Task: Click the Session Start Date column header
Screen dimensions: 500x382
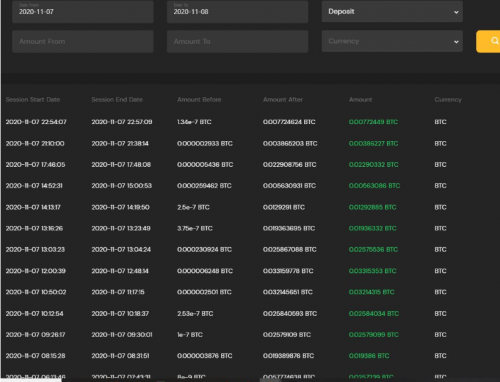Action: point(33,100)
